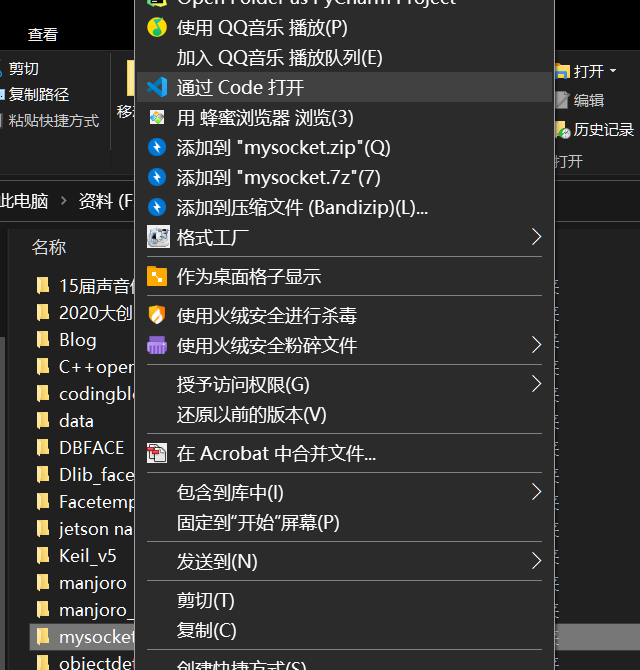This screenshot has width=640, height=670.
Task: Choose 使用火绒安全进行杀毒
Action: (x=344, y=315)
